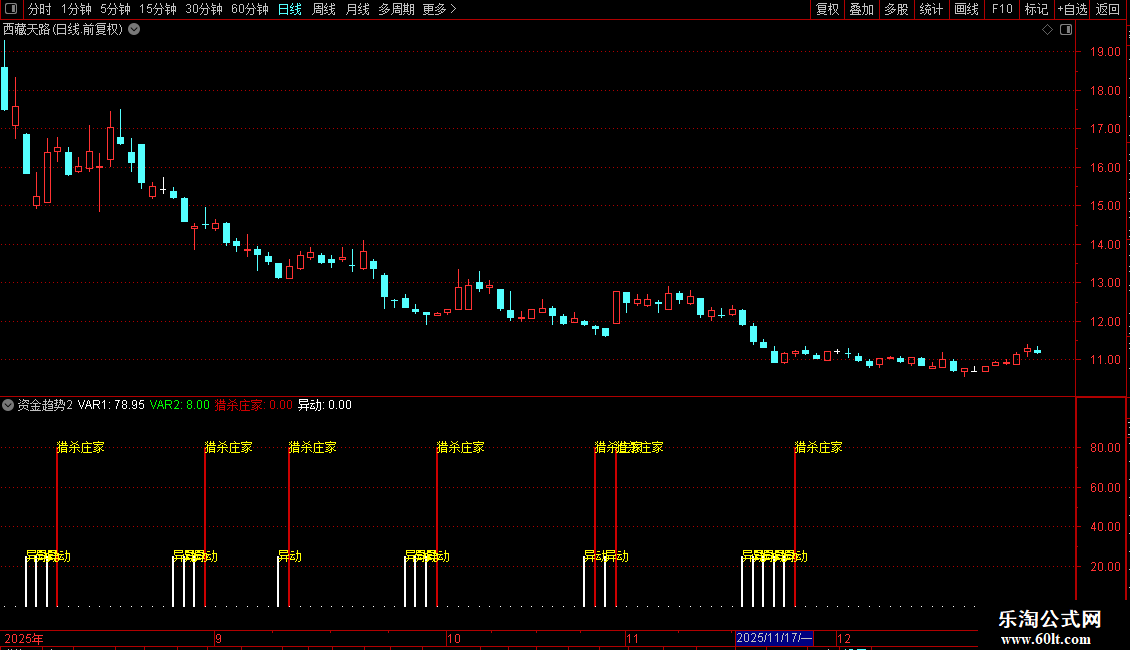
Task: Add the stock via +自选
Action: pyautogui.click(x=1072, y=9)
